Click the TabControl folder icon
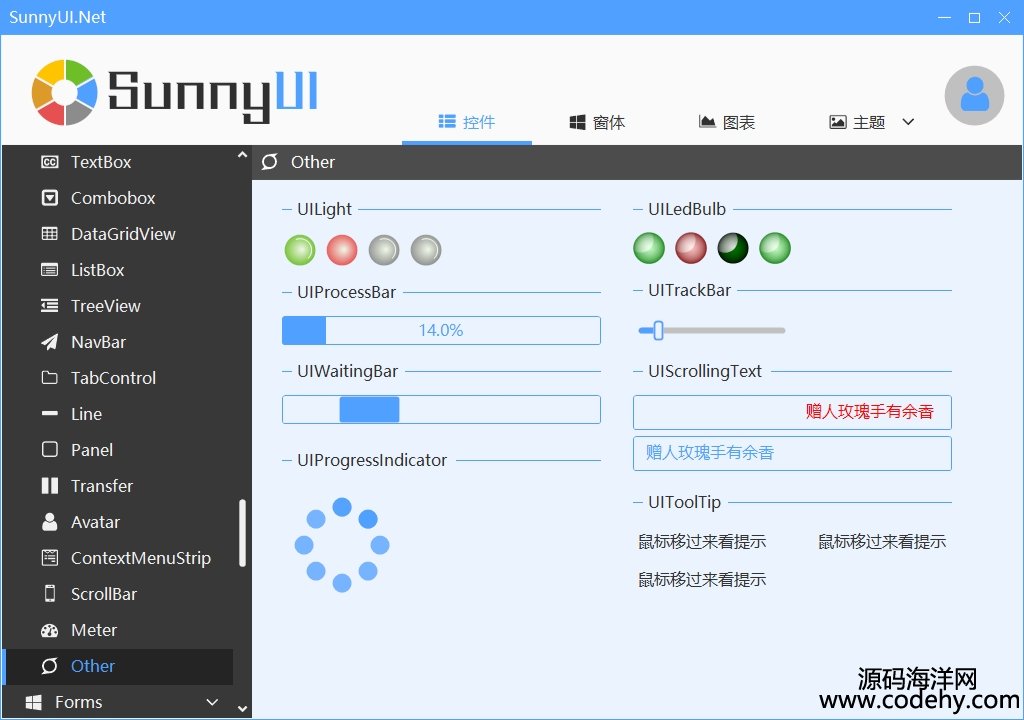The height and width of the screenshot is (720, 1024). click(x=50, y=377)
